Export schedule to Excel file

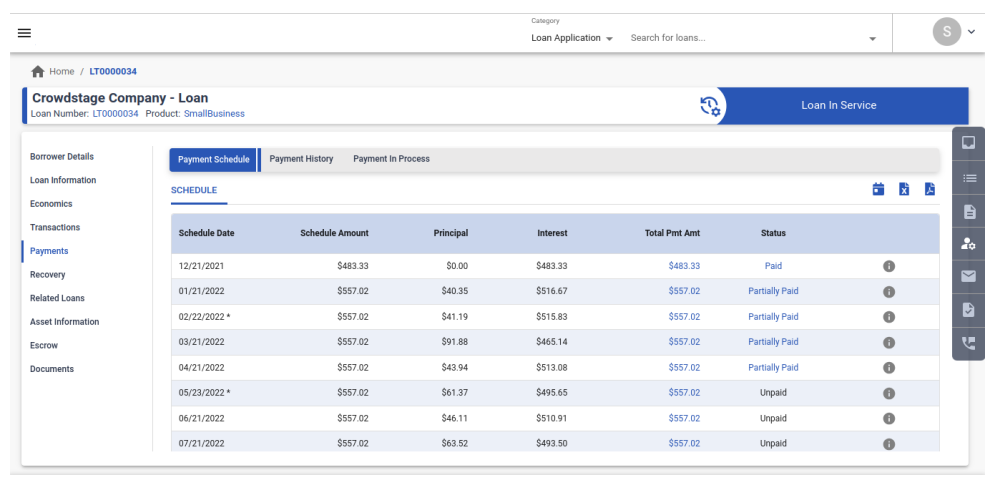pyautogui.click(x=904, y=189)
